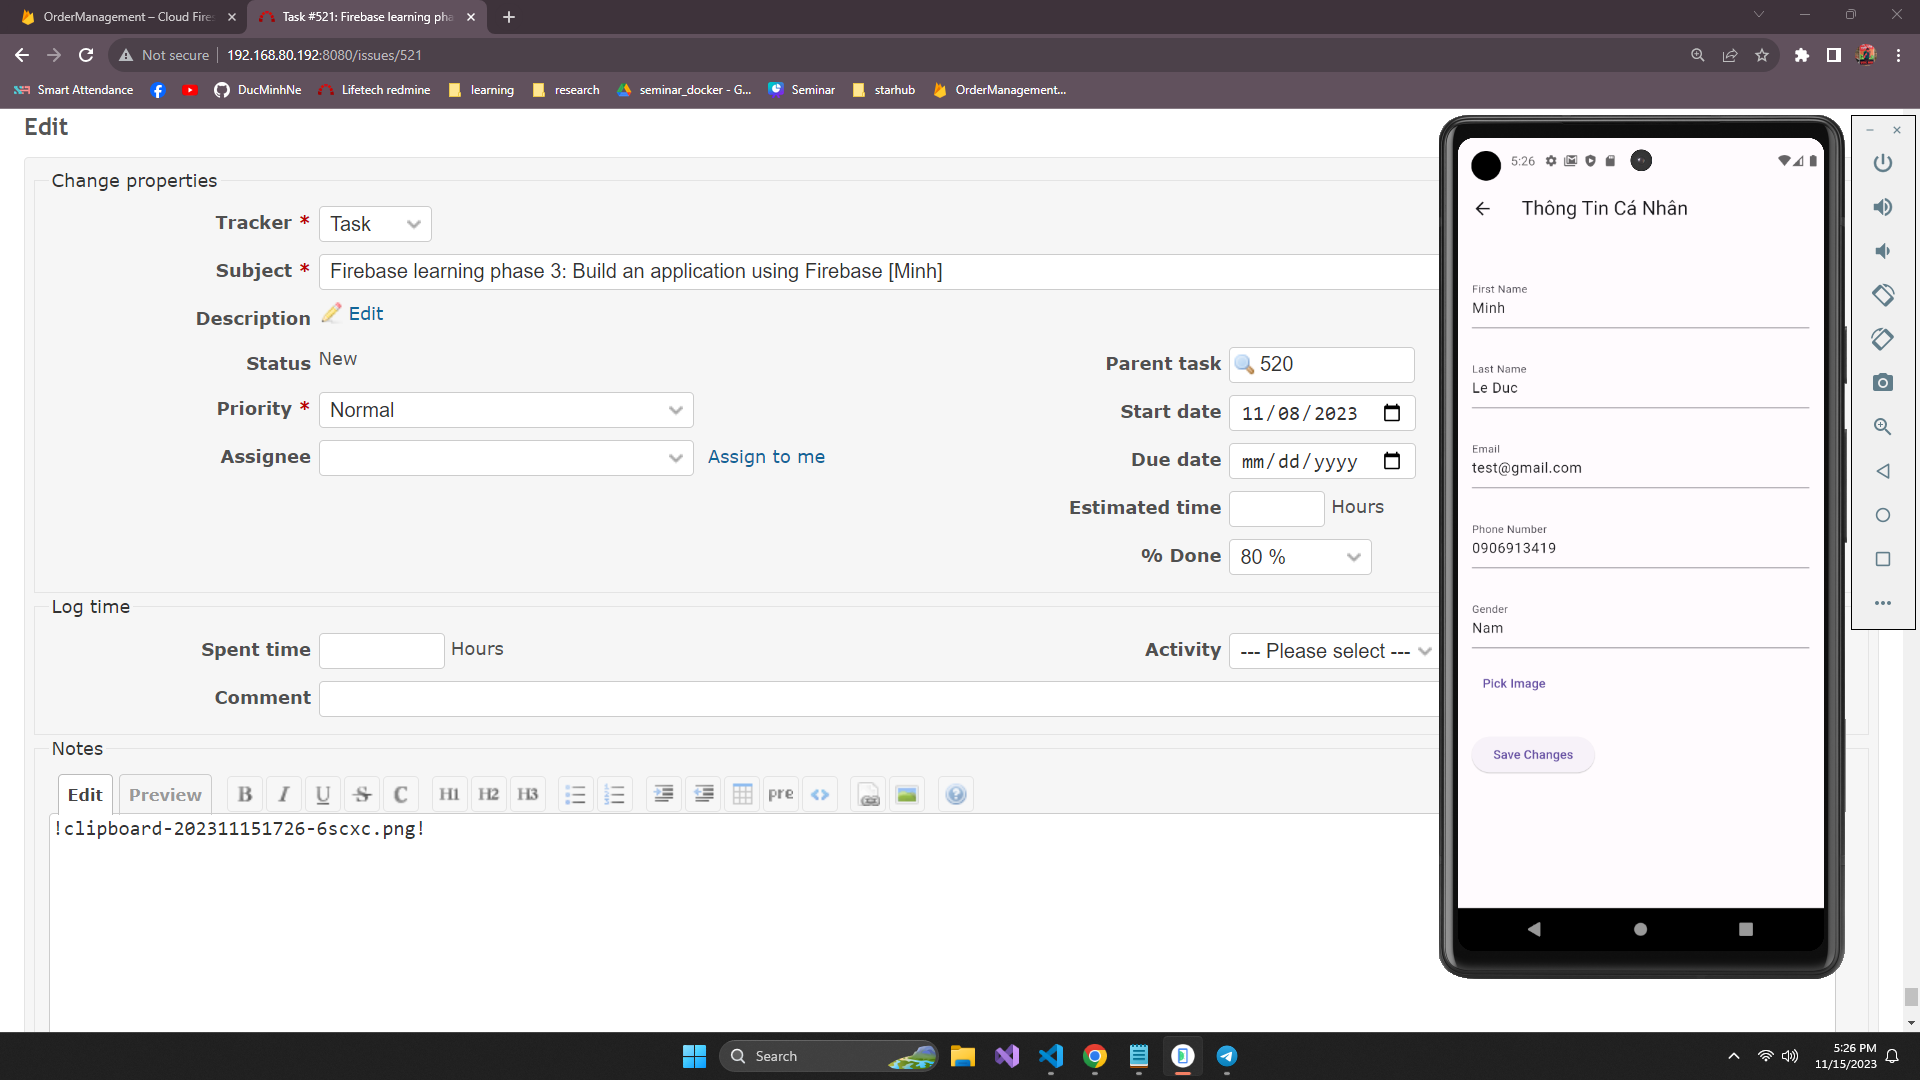Click the Estimated time hours input field

point(1276,508)
